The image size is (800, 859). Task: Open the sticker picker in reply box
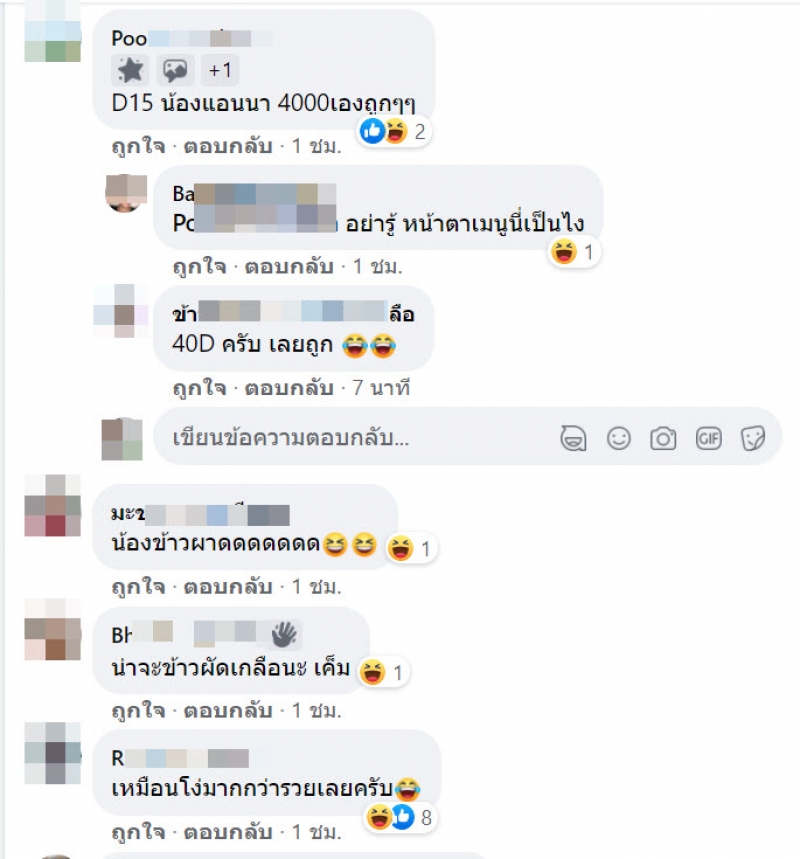point(753,439)
